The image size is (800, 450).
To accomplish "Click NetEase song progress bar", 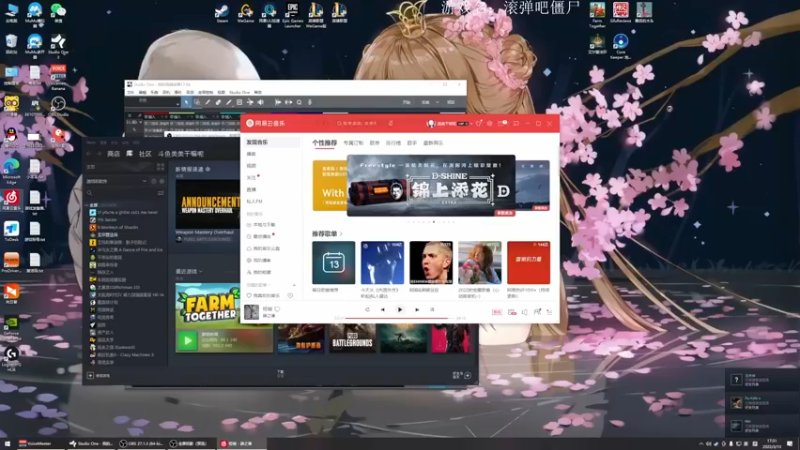I will (x=399, y=318).
